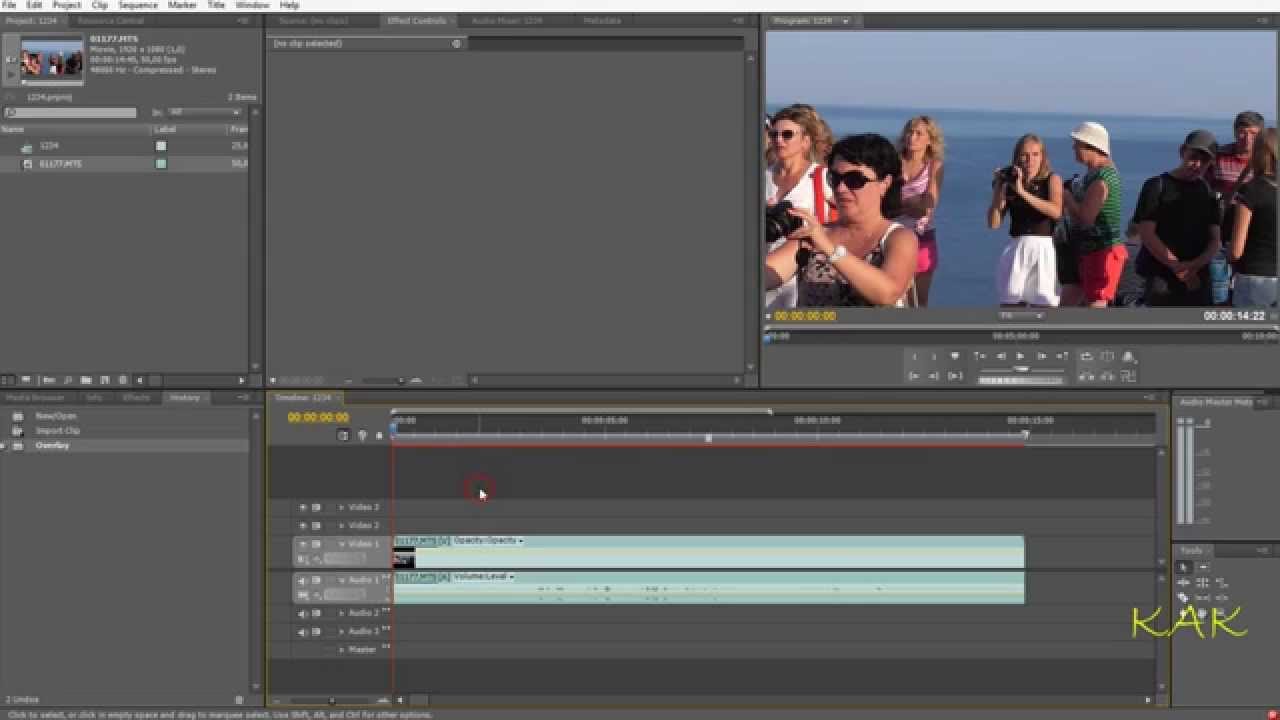The height and width of the screenshot is (720, 1280).
Task: Collapse the Audio 1 track
Action: coord(341,580)
